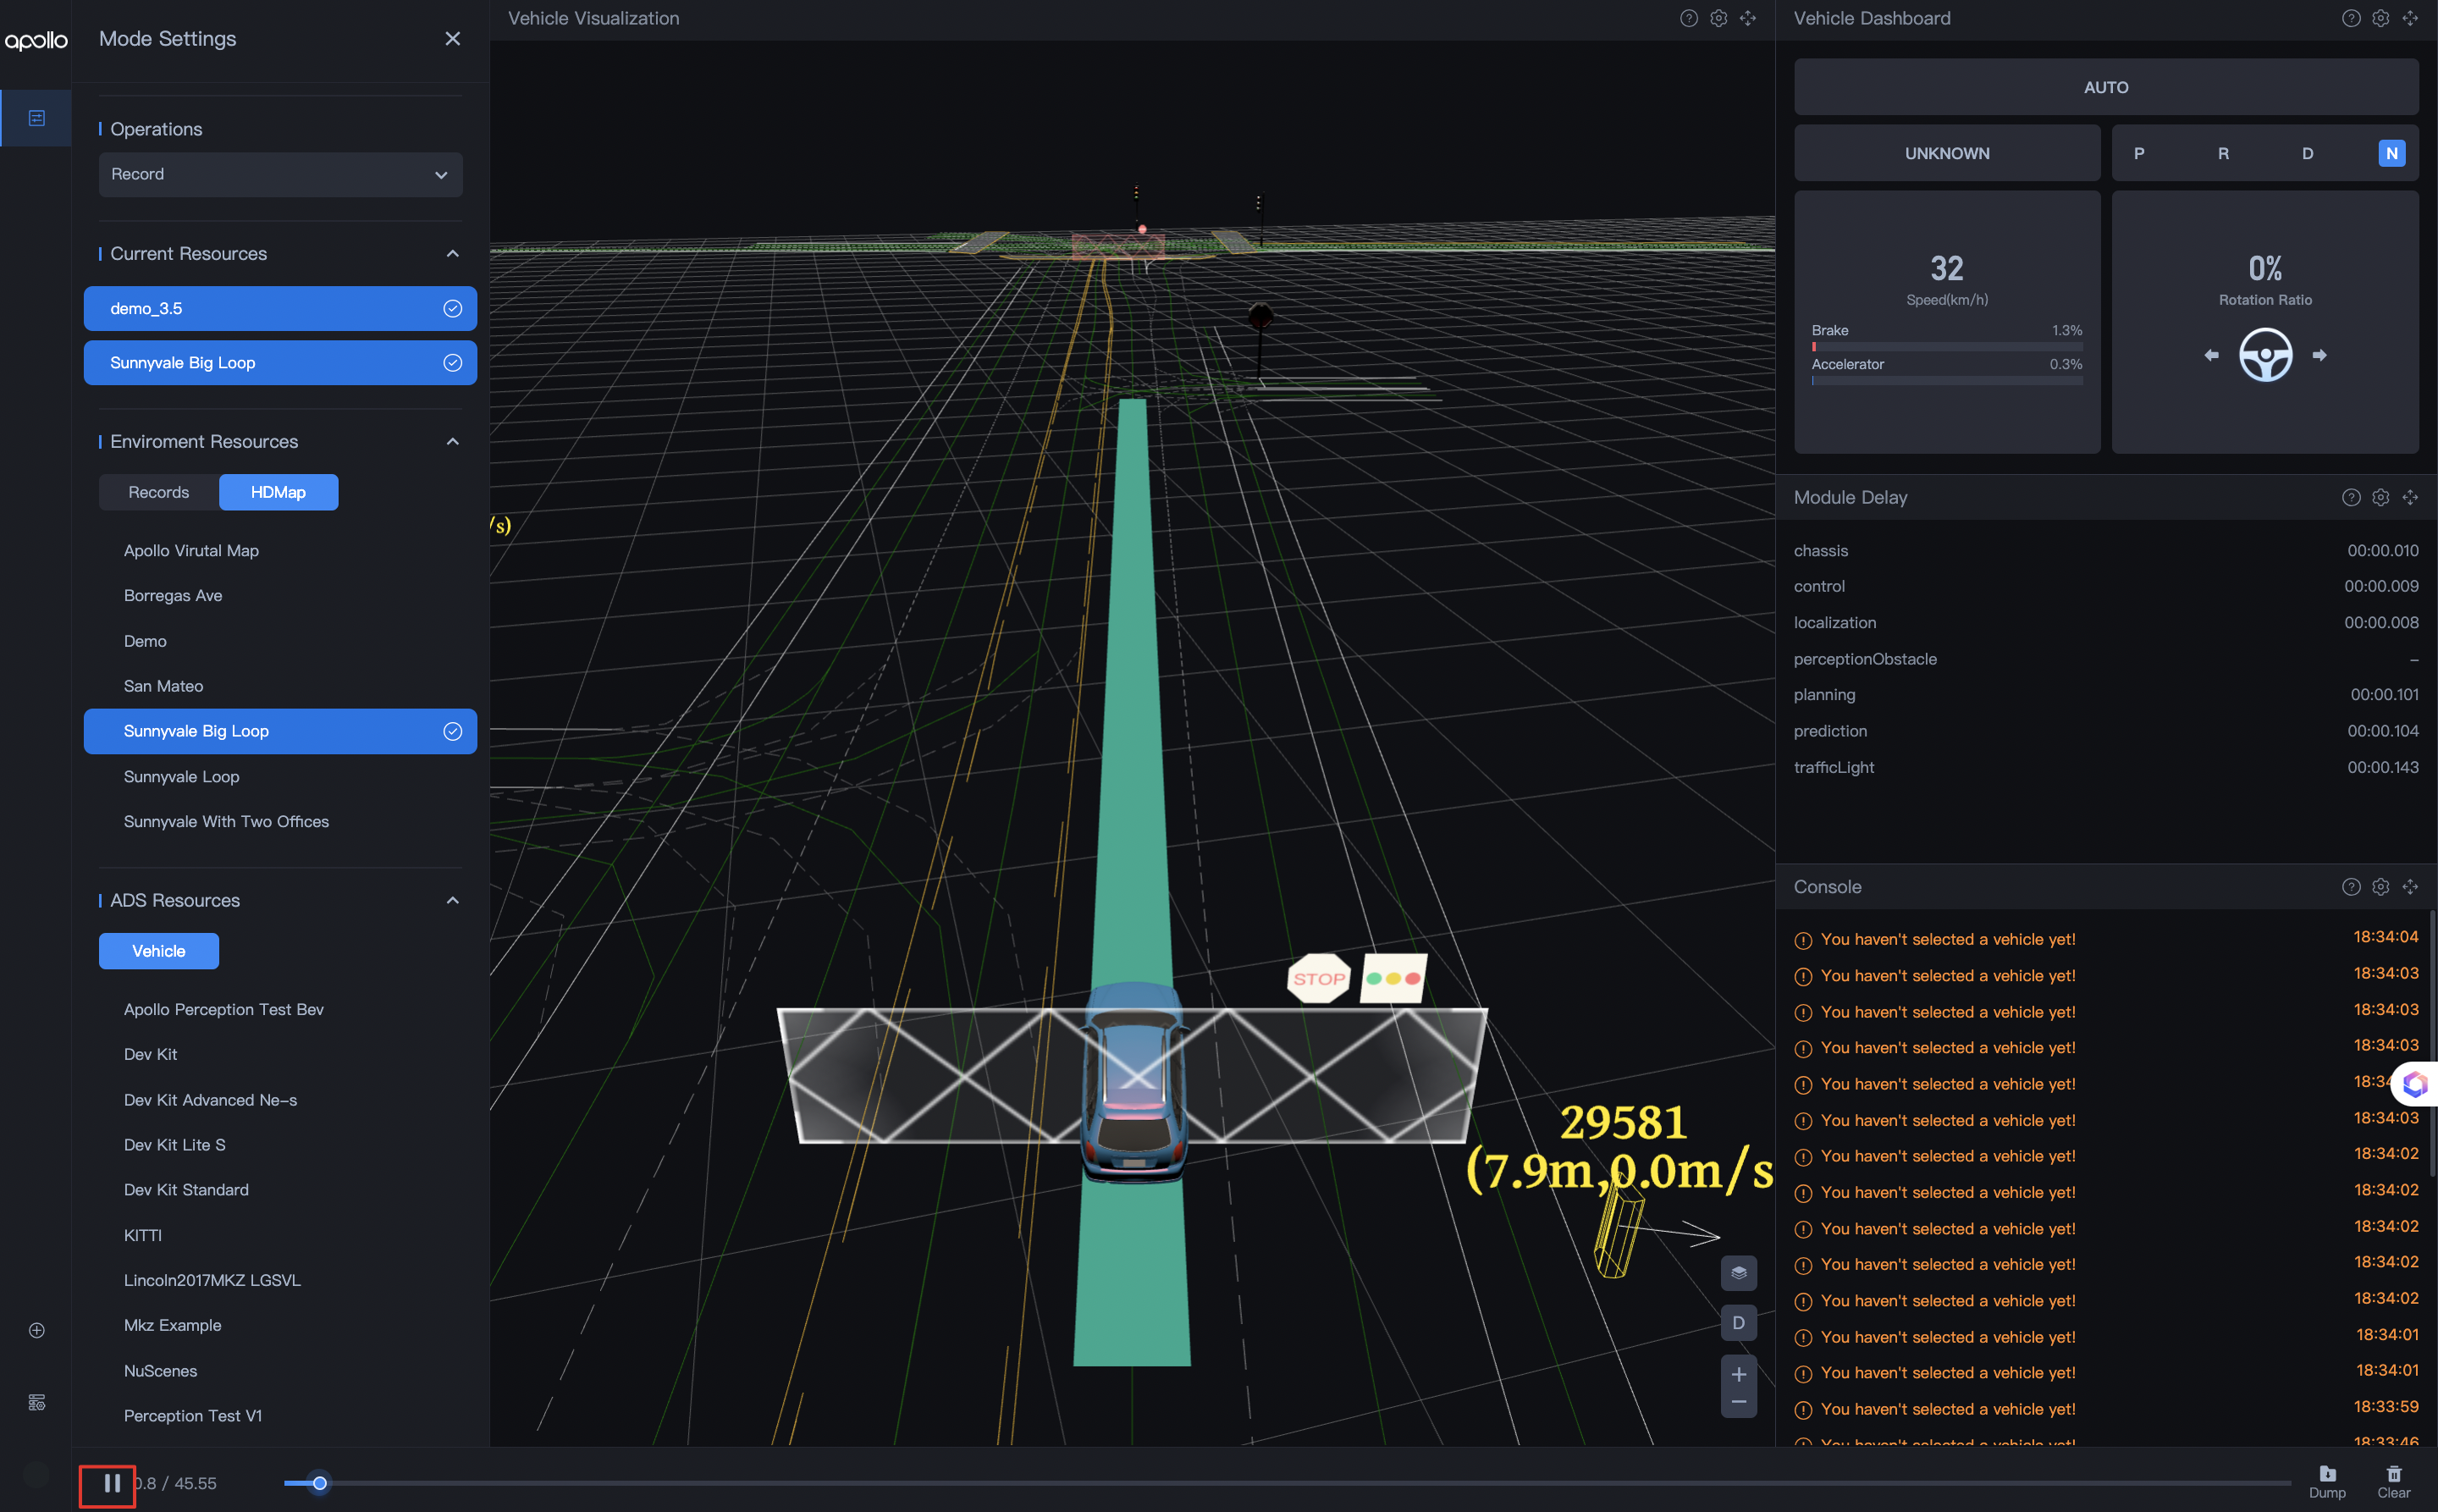Screen dimensions: 2438x1512
Task: Click the playback progress slider handle
Action: pyautogui.click(x=319, y=1483)
